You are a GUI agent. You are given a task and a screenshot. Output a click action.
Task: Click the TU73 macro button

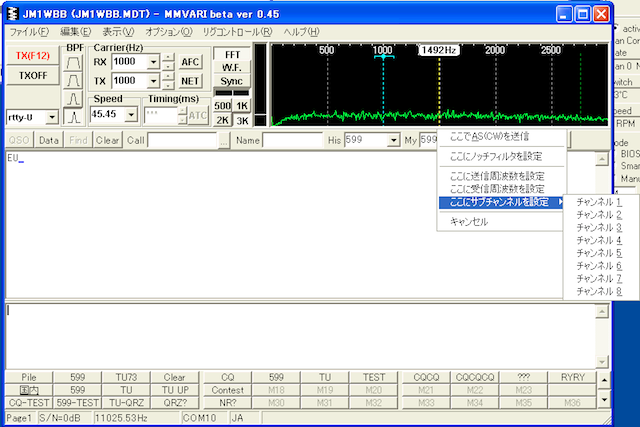(x=126, y=377)
